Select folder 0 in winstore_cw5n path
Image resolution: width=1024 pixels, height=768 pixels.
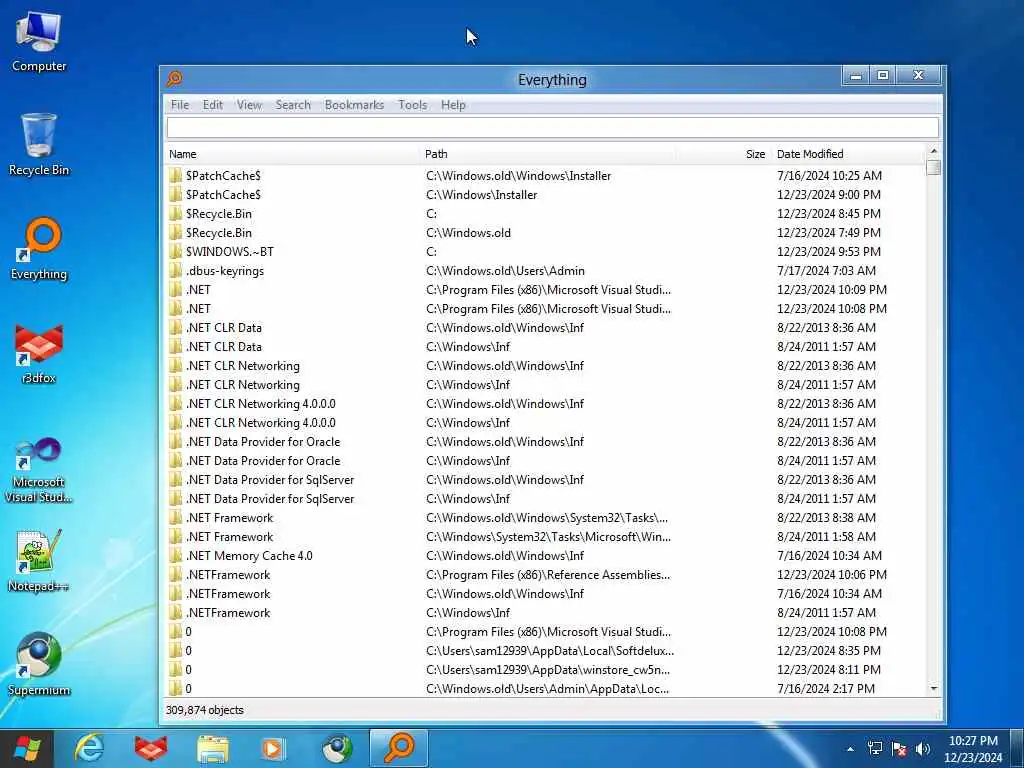click(x=546, y=669)
